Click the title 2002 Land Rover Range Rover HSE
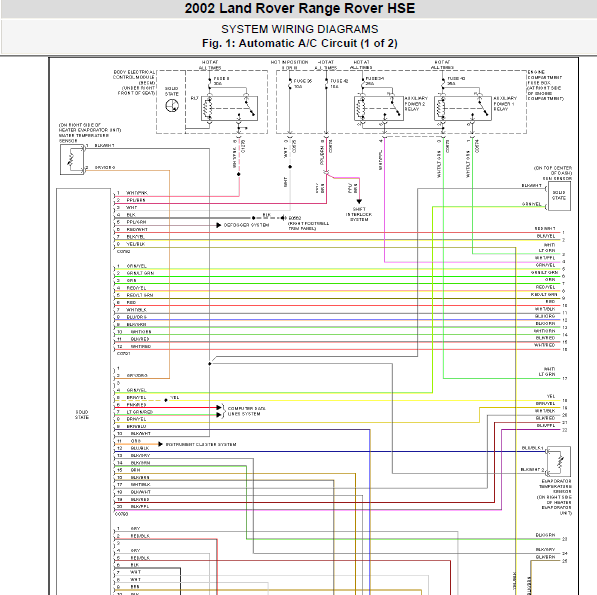This screenshot has height=595, width=597. [300, 8]
